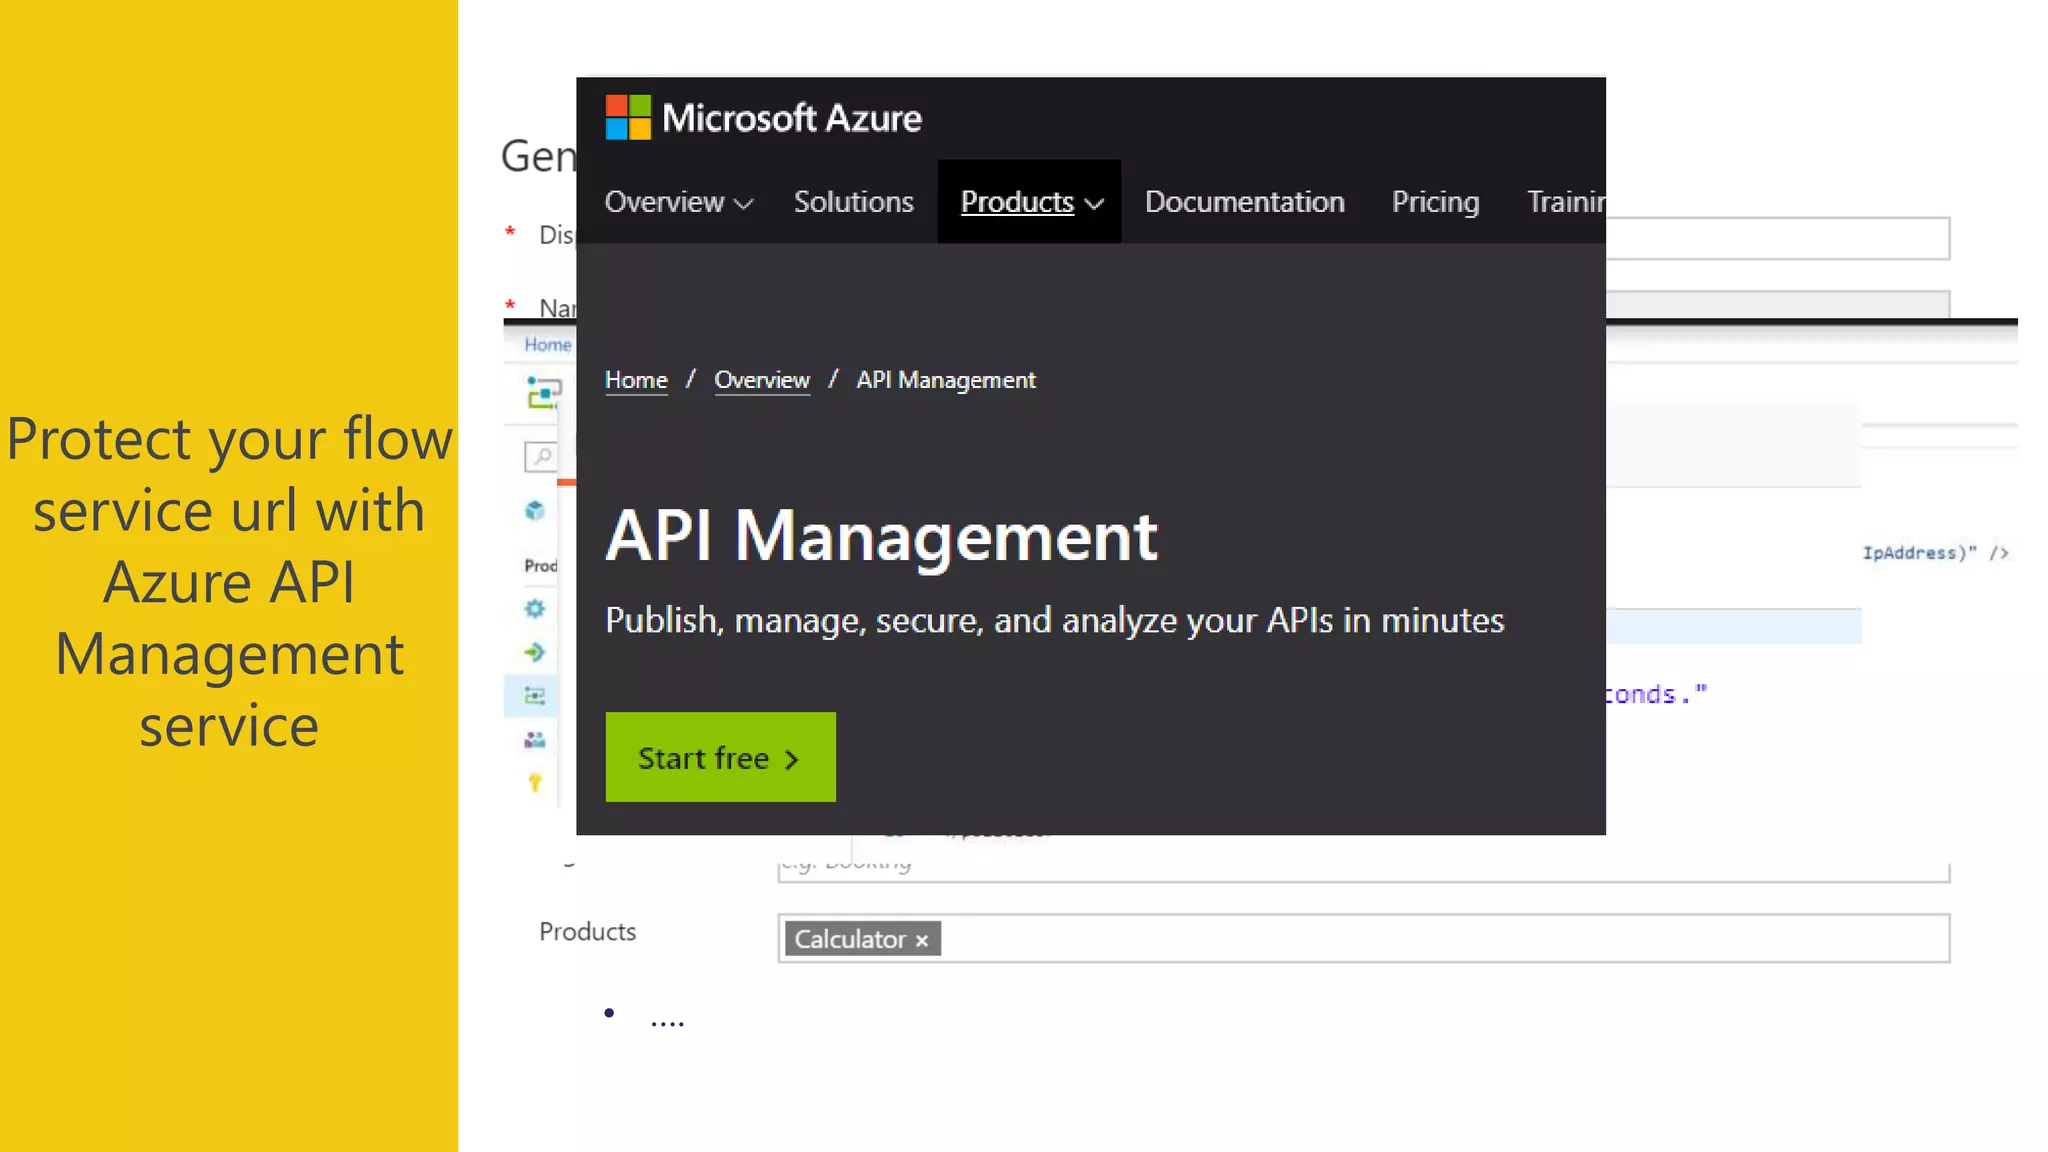Click the API Management service icon in portal

click(544, 392)
